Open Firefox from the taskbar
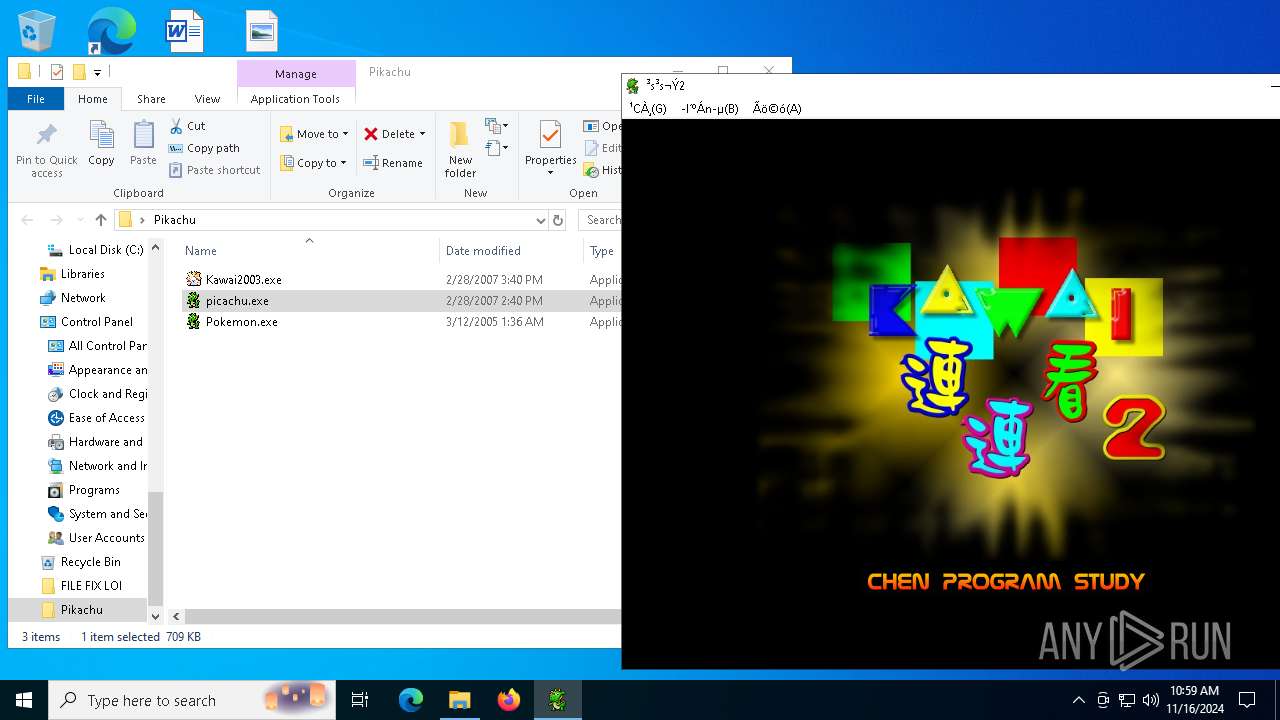 coord(508,700)
